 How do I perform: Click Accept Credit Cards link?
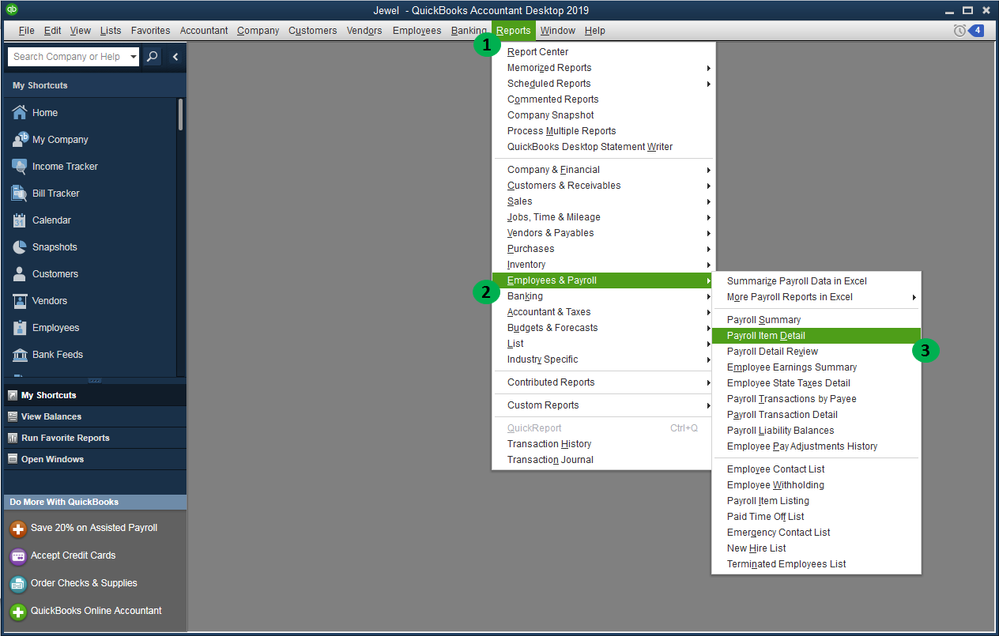click(x=73, y=556)
